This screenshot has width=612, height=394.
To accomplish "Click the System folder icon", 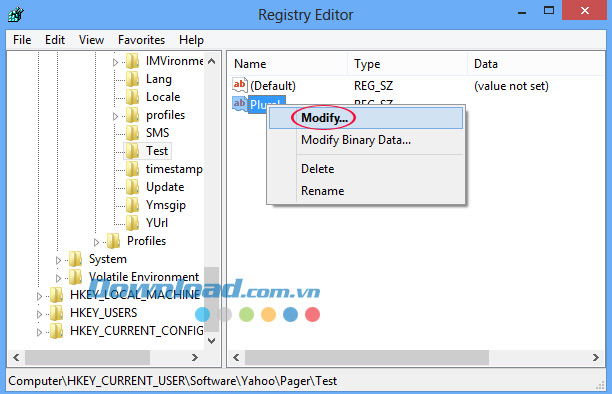I will (x=75, y=259).
